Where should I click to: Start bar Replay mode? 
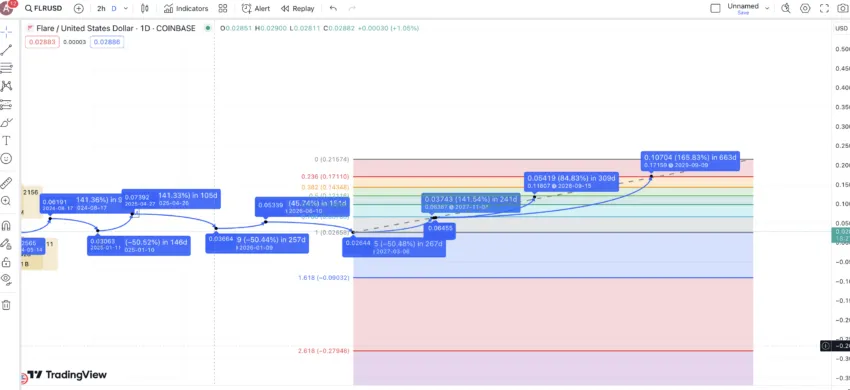[x=298, y=9]
